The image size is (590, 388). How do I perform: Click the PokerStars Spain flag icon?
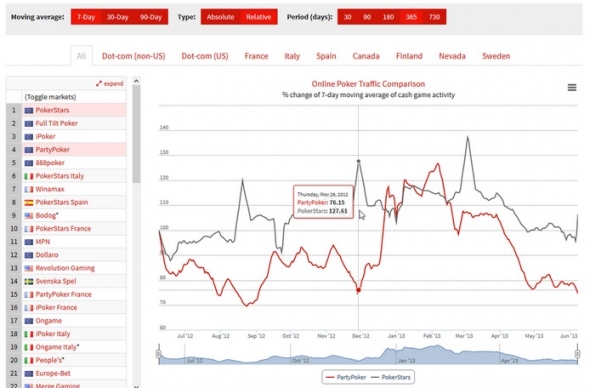pos(29,202)
